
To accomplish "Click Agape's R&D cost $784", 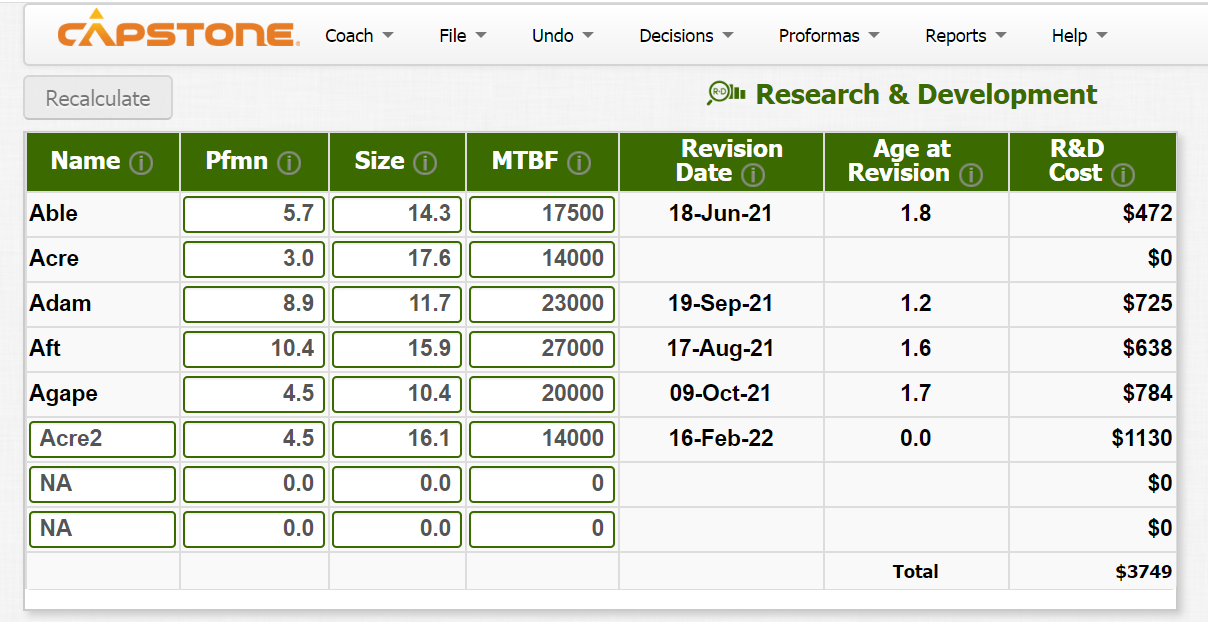I will point(1147,394).
